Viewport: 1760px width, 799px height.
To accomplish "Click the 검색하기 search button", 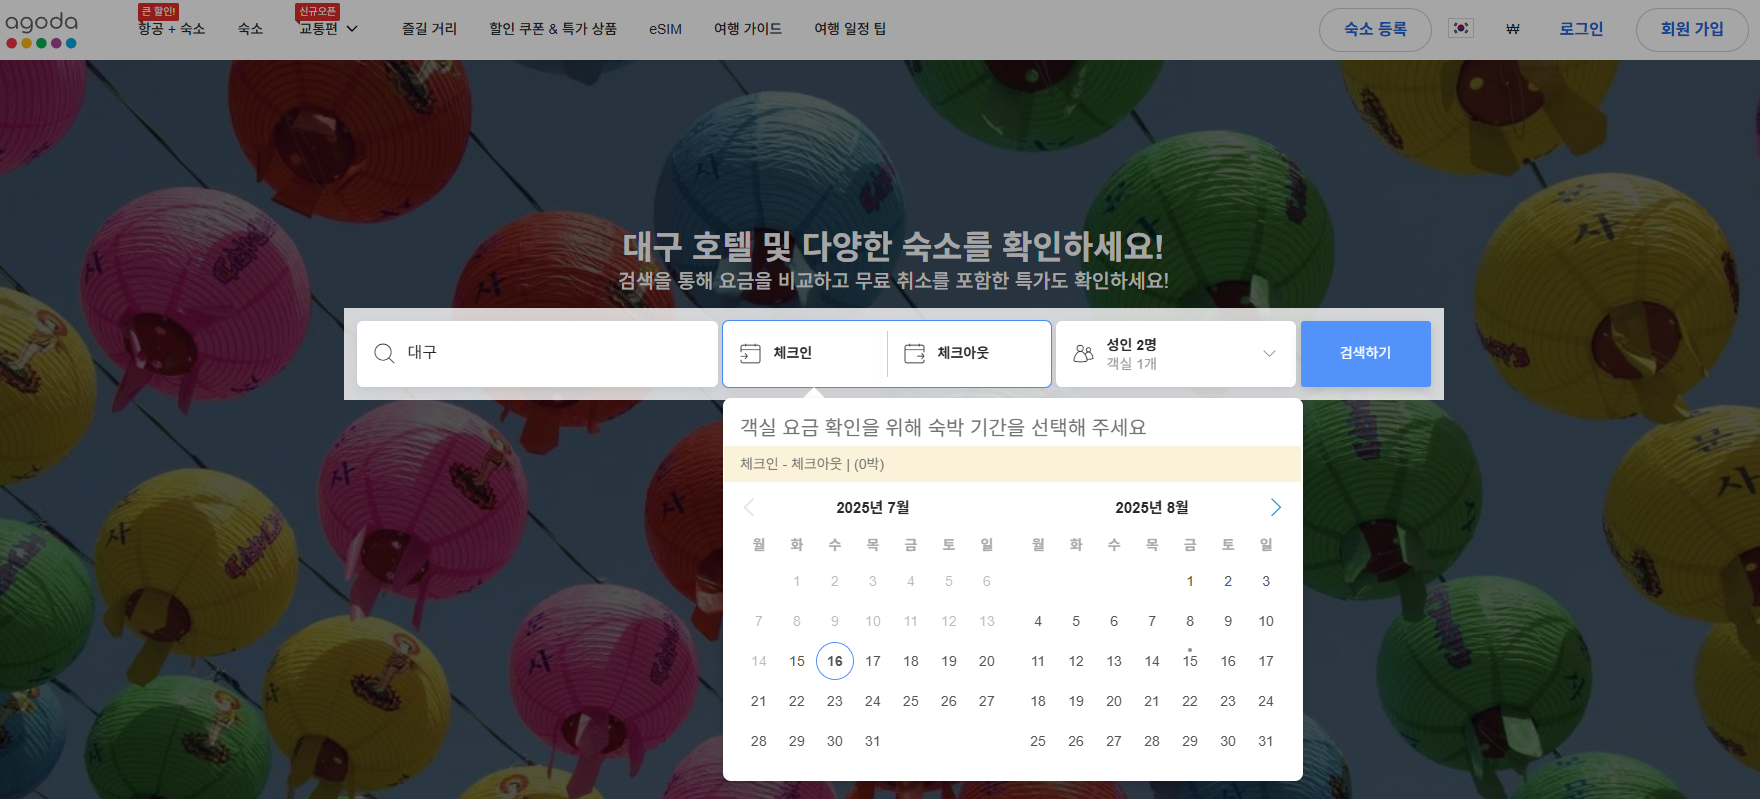I will click(x=1365, y=353).
